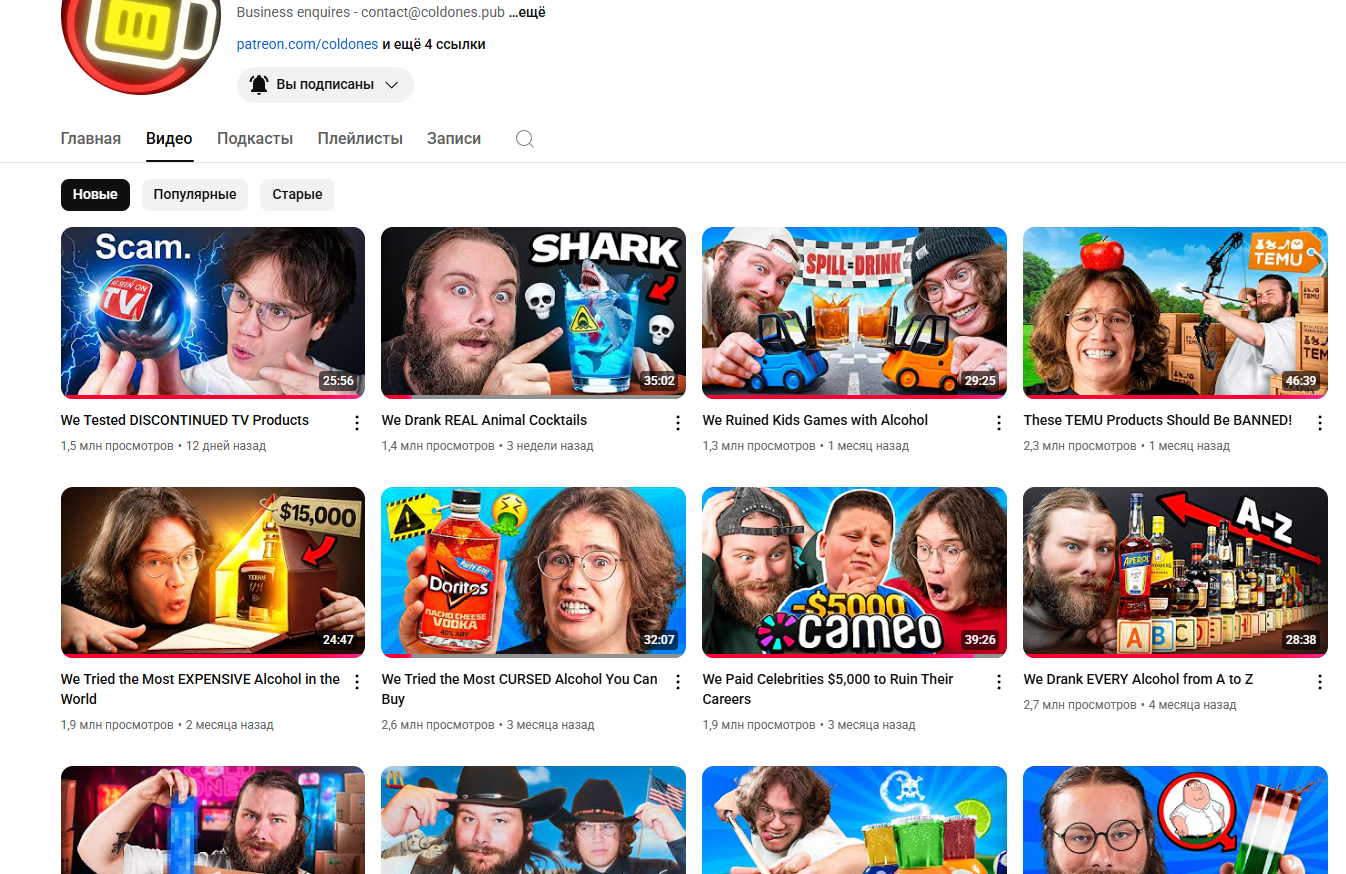
Task: Show the other links via и ещё 4 ссылки
Action: 434,45
